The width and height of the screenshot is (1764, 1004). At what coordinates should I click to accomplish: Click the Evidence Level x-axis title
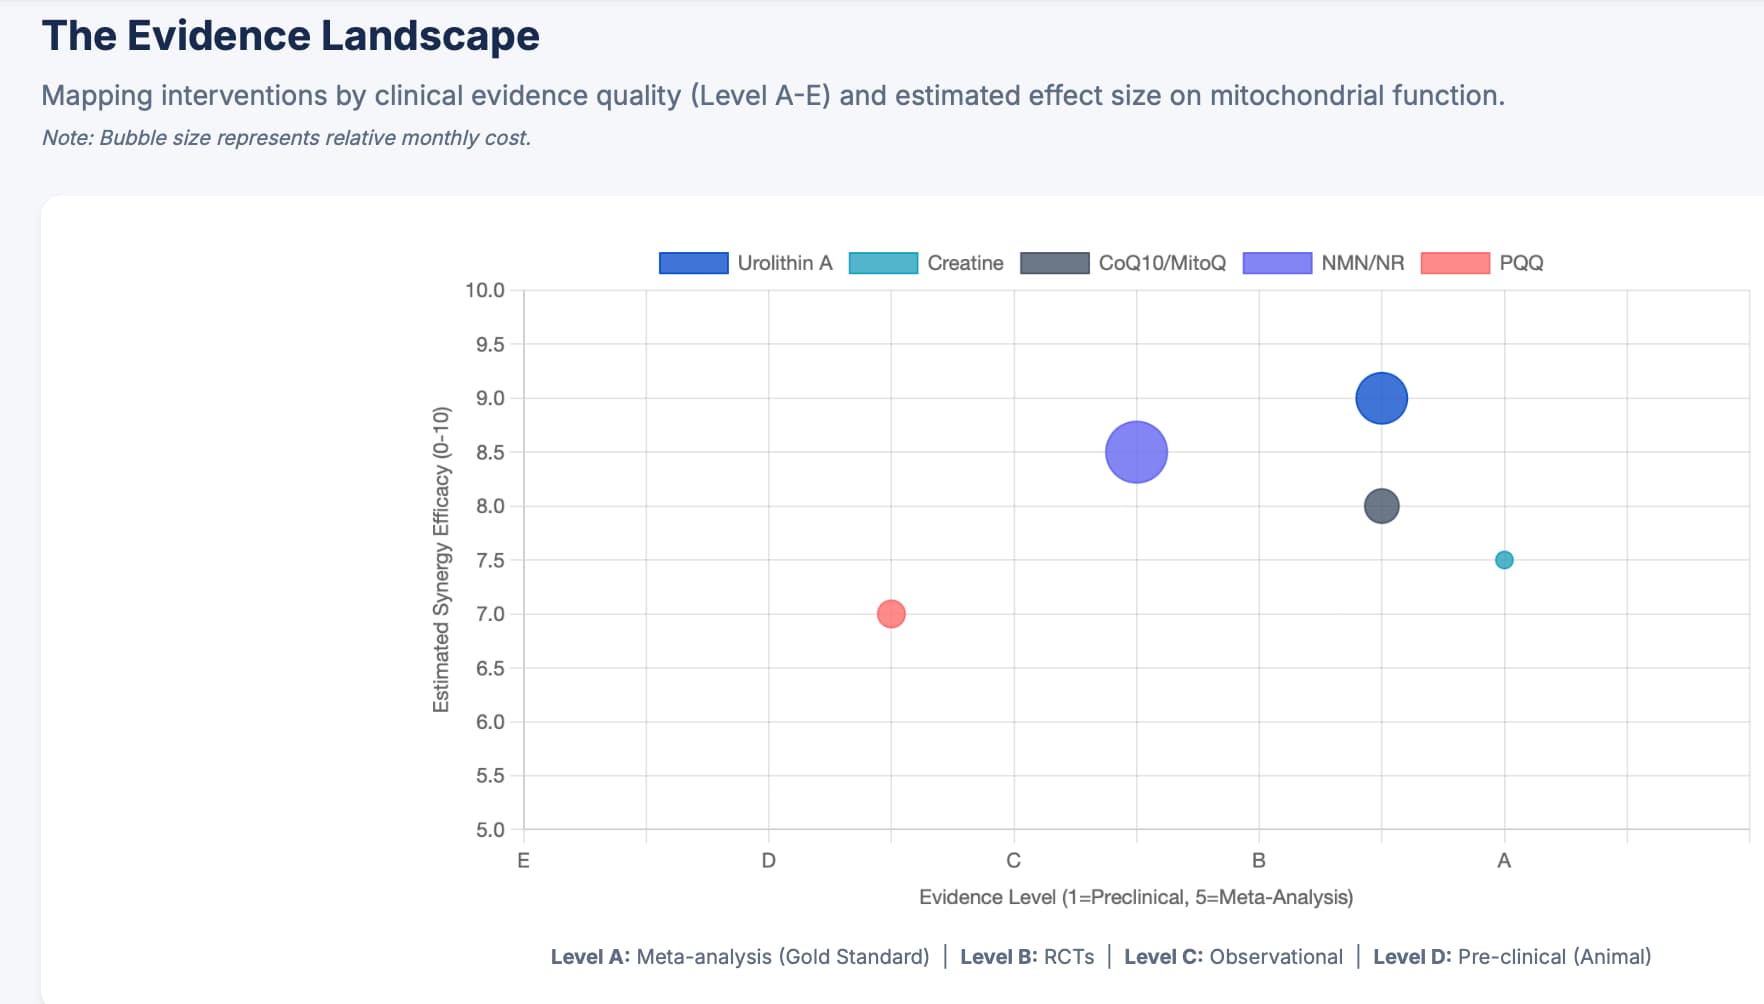coord(1136,897)
